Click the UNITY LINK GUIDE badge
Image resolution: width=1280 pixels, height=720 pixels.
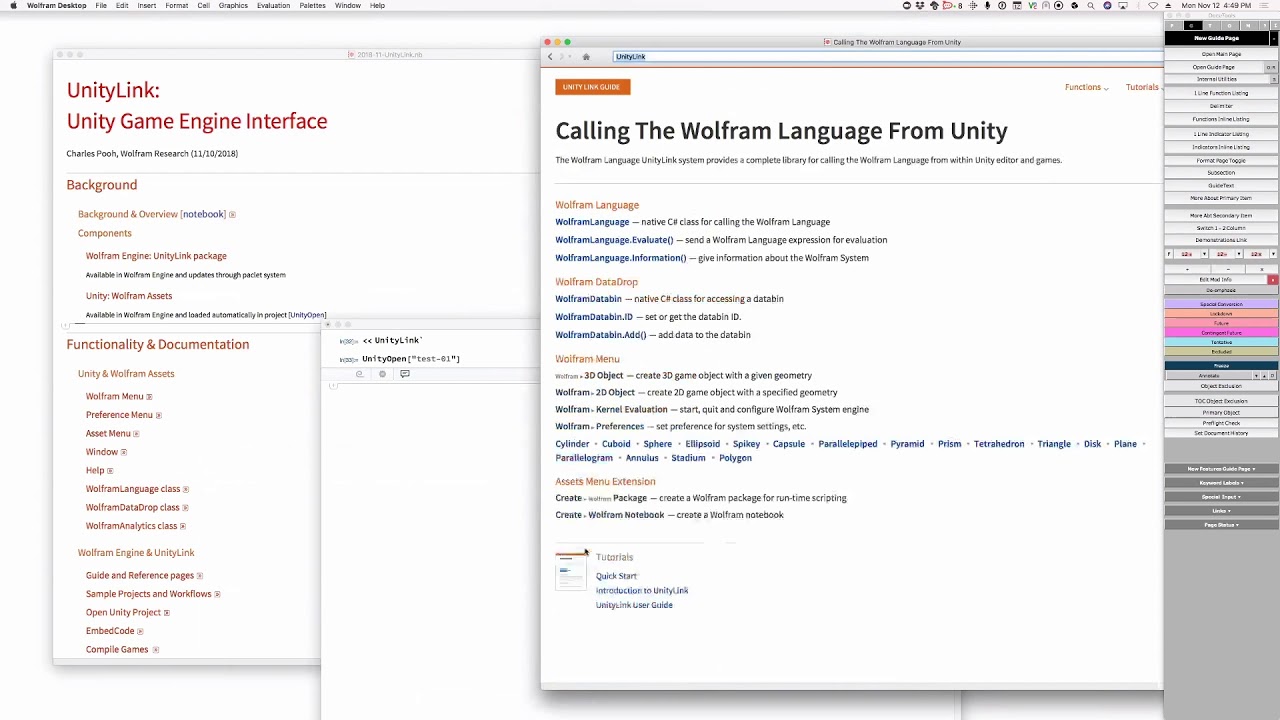tap(591, 87)
